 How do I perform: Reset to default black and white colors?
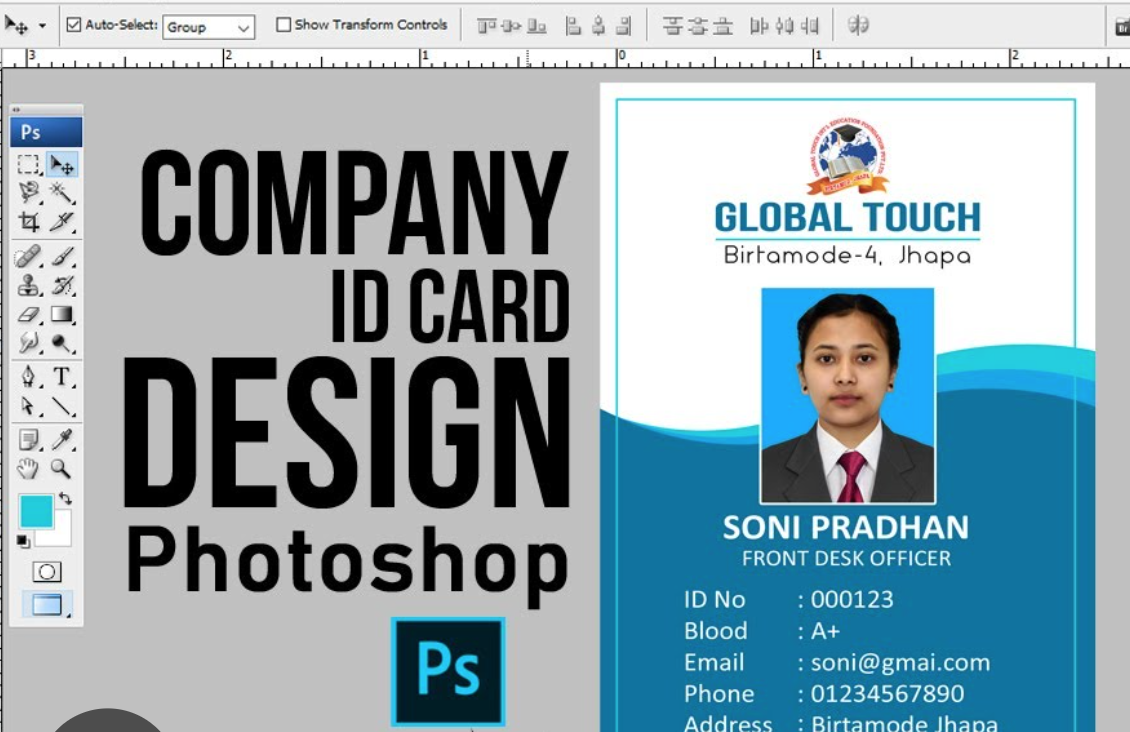tap(24, 541)
